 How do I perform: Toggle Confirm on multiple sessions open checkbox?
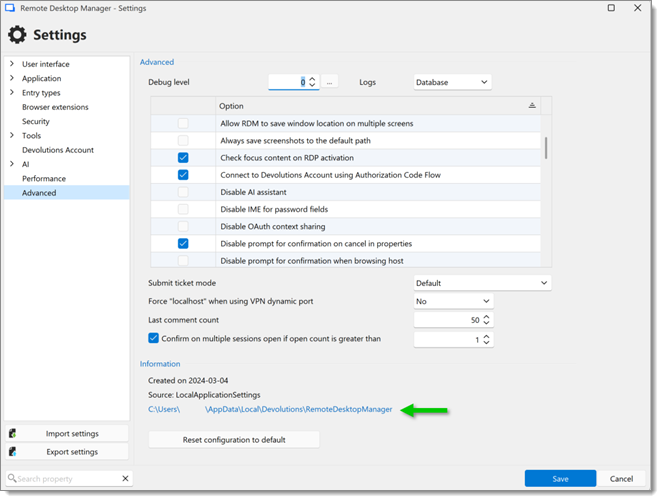tap(154, 339)
